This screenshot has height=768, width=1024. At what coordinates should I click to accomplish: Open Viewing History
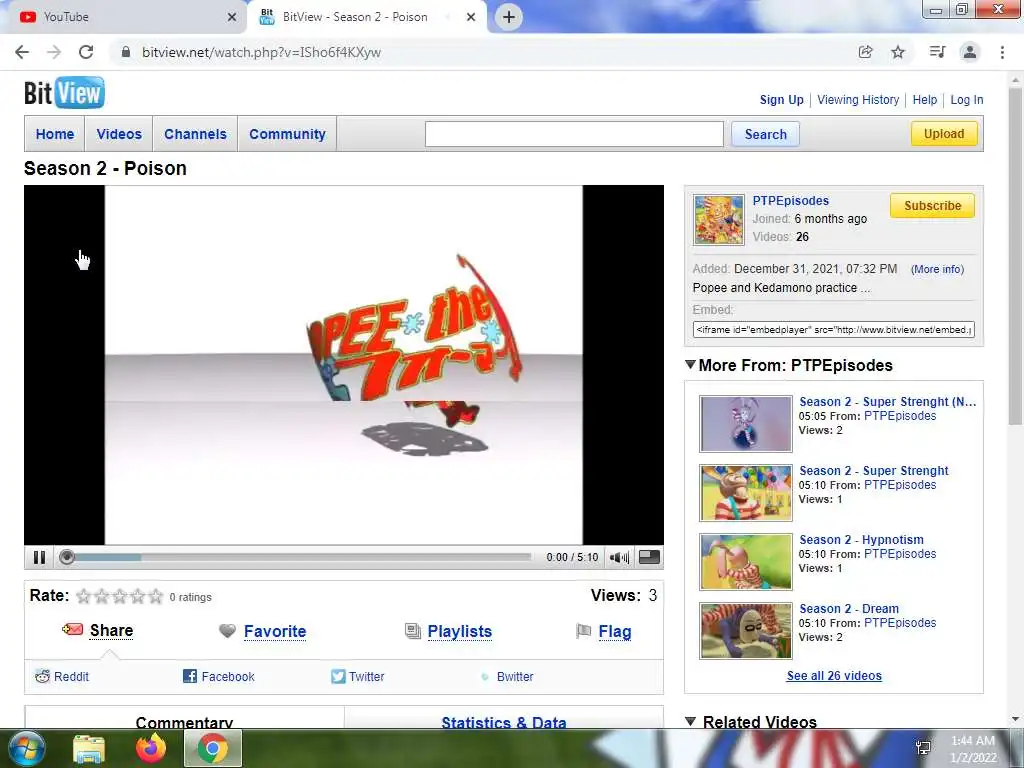click(858, 100)
